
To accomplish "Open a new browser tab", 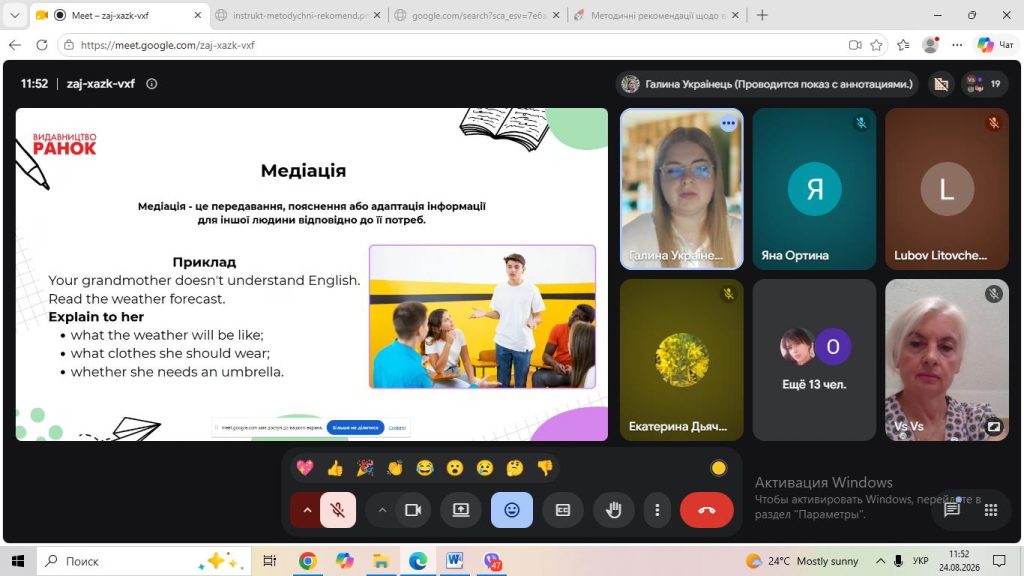I will [x=762, y=15].
